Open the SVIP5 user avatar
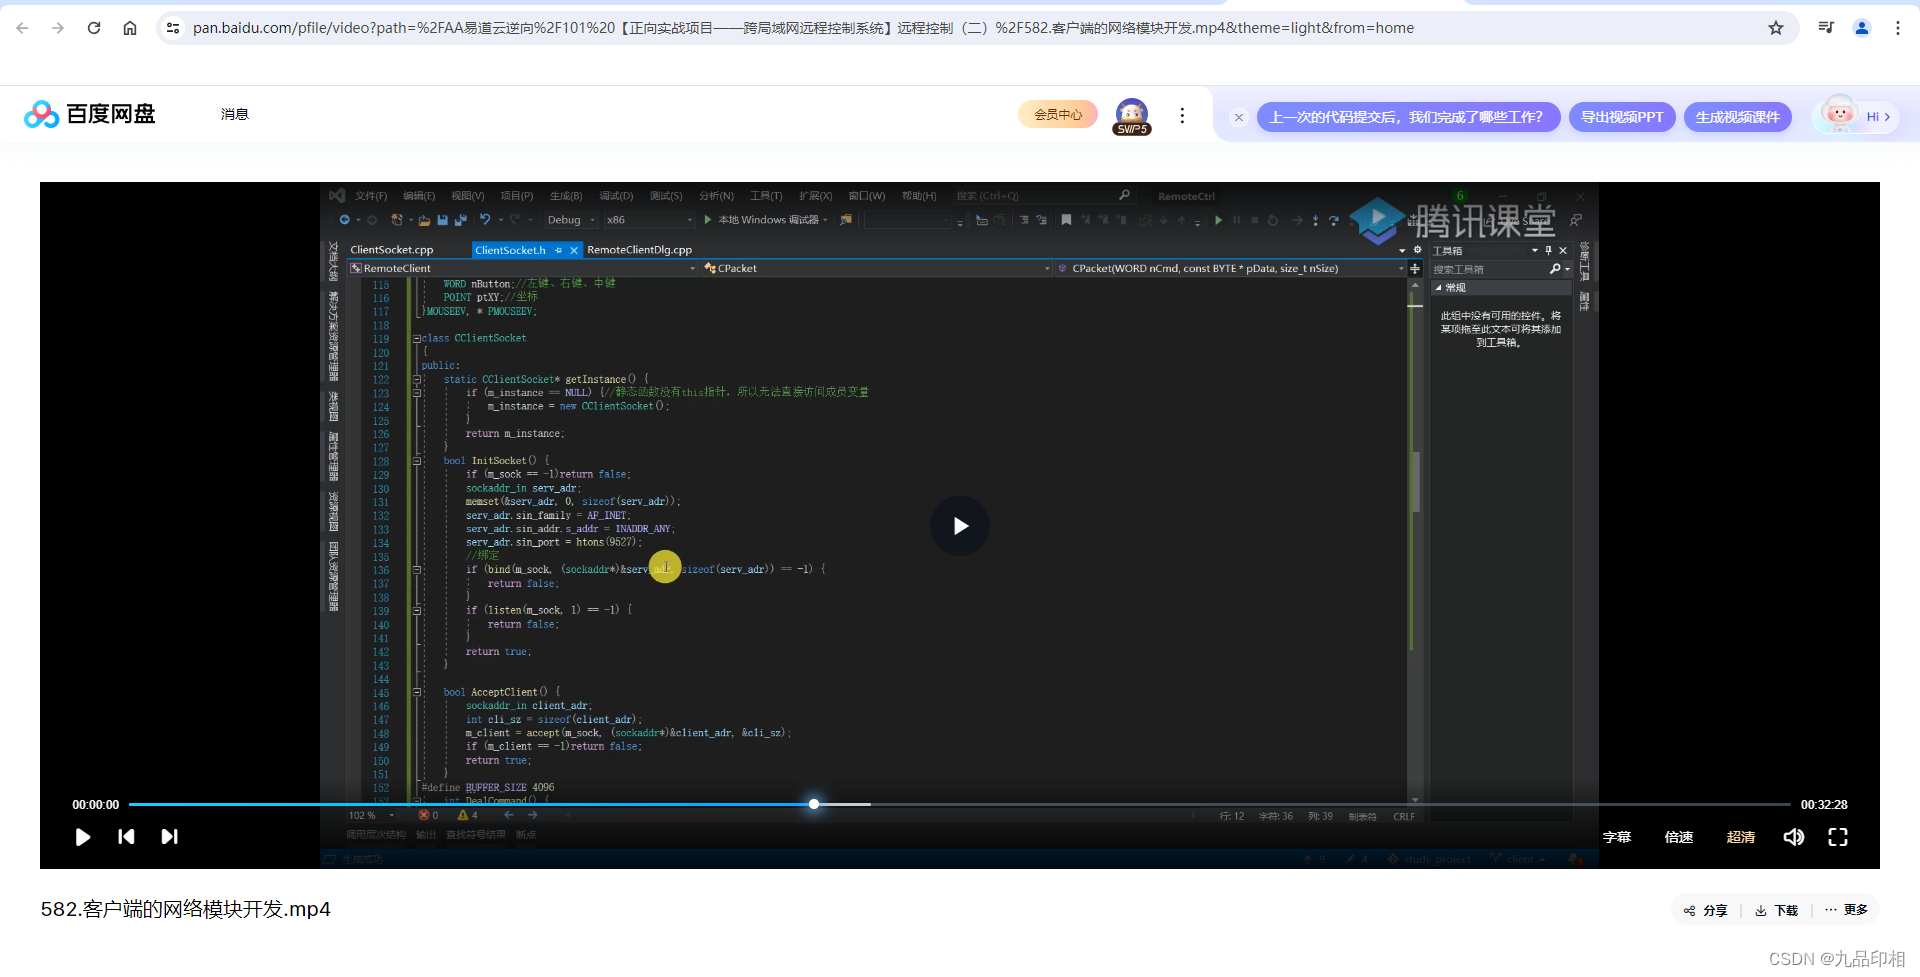The width and height of the screenshot is (1920, 977). click(x=1132, y=116)
